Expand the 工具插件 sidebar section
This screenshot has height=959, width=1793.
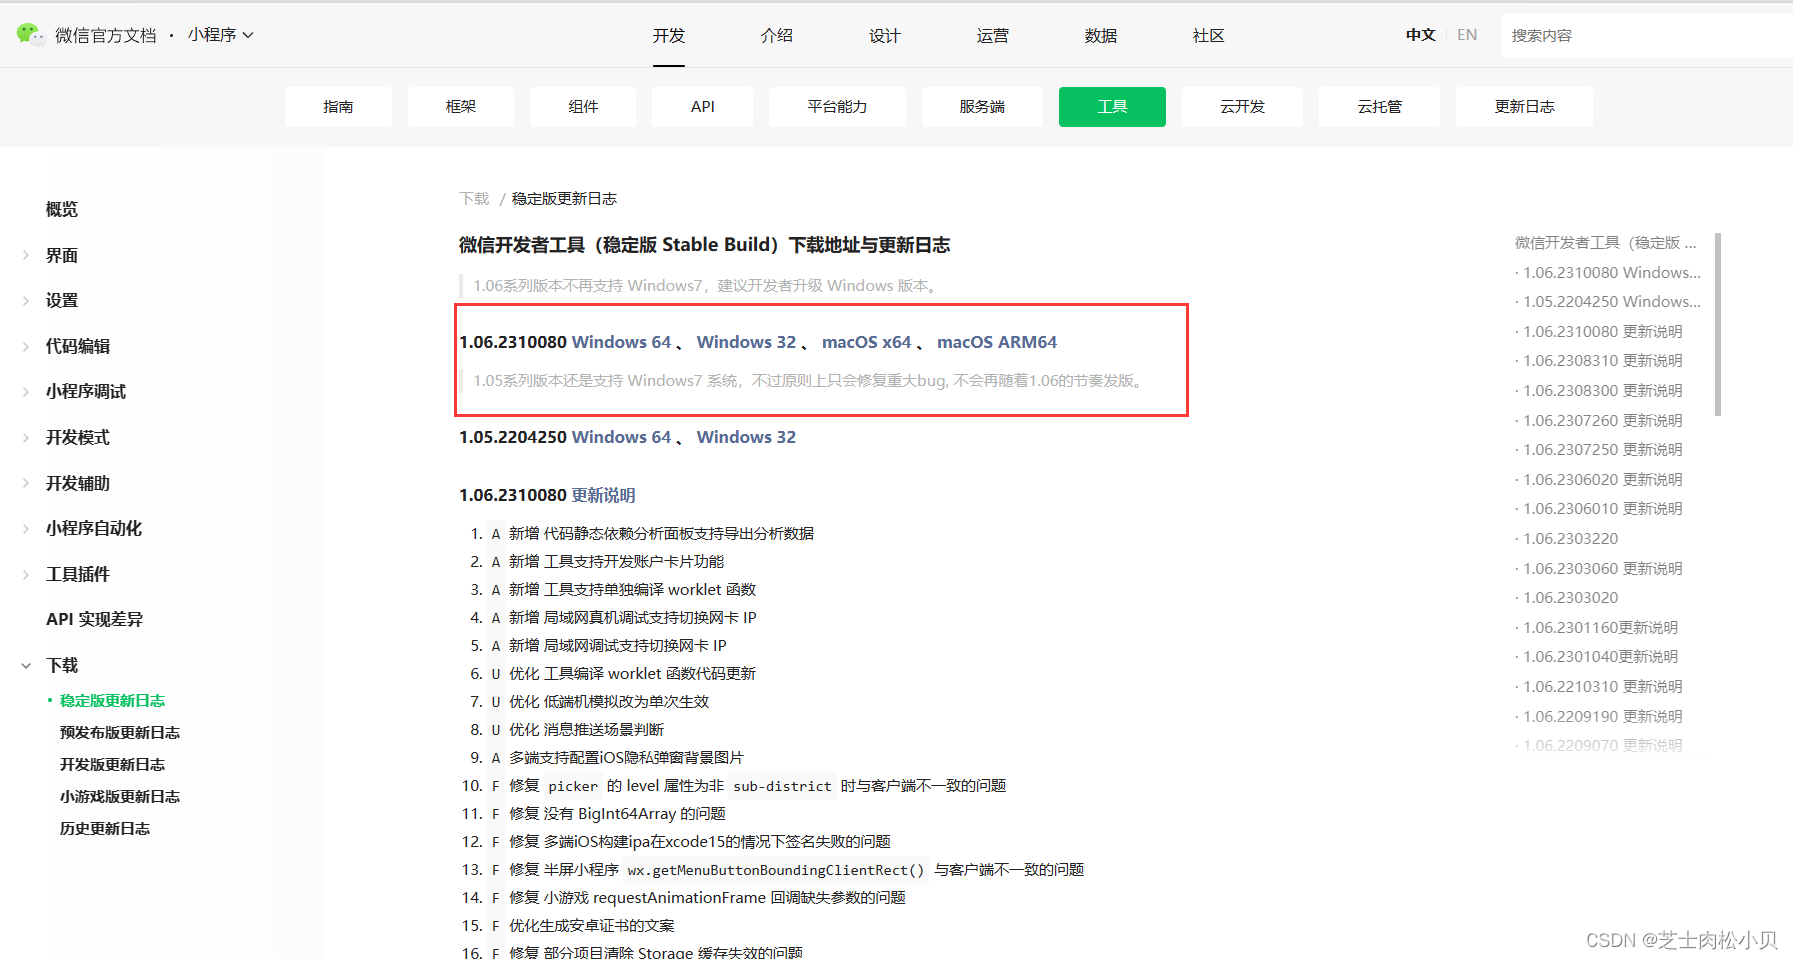[77, 574]
